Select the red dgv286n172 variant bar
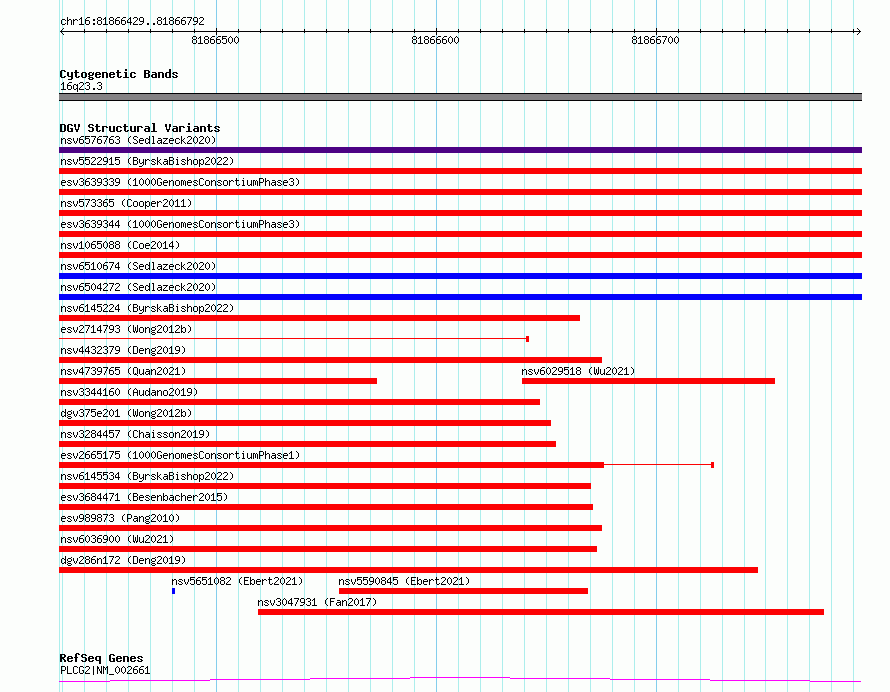Viewport: 890px width, 692px height. coord(408,570)
